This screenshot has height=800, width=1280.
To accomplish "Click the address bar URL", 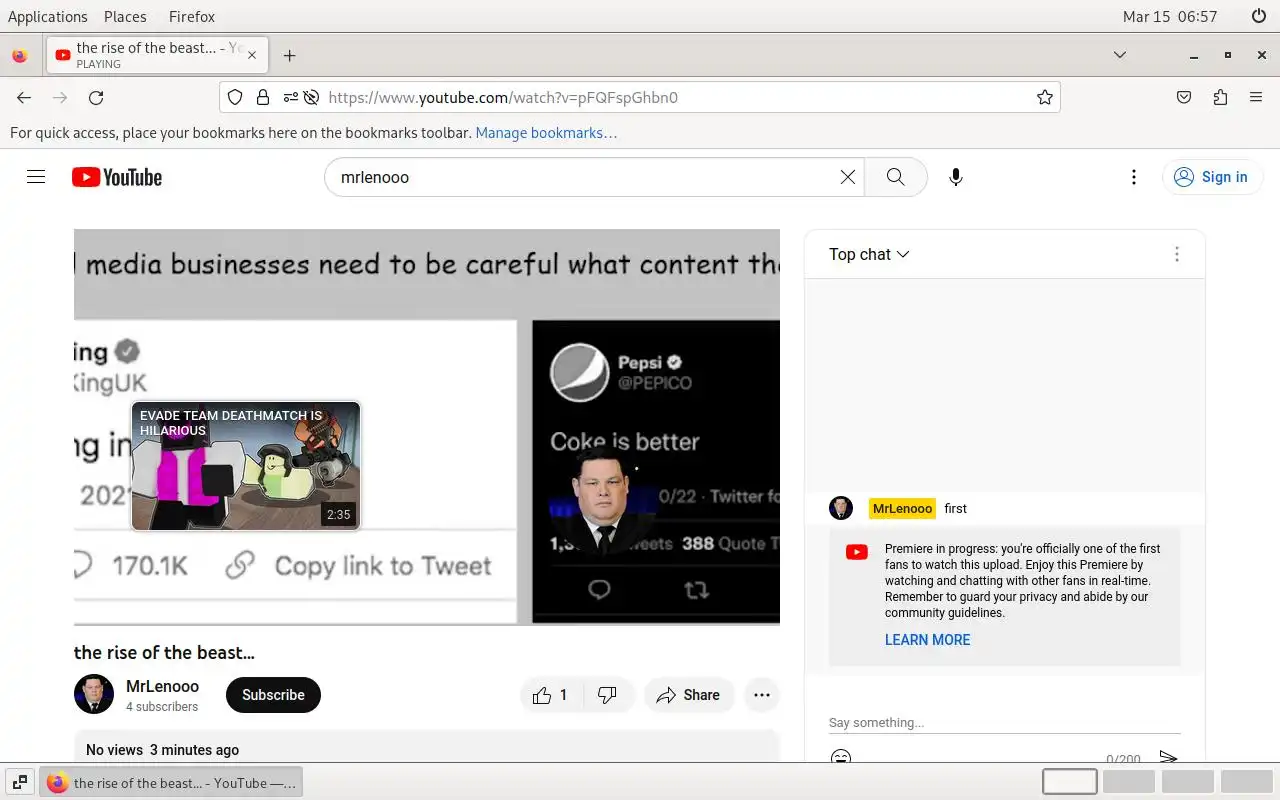I will [x=503, y=97].
